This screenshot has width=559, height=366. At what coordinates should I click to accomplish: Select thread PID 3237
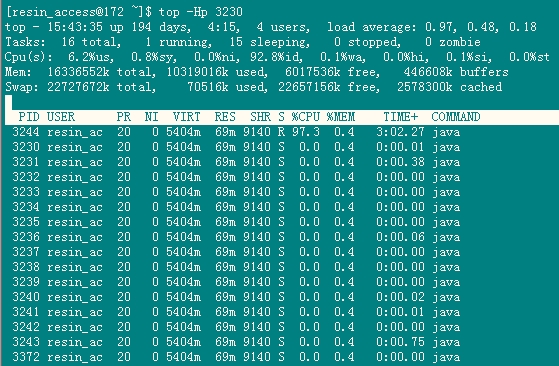(x=25, y=252)
